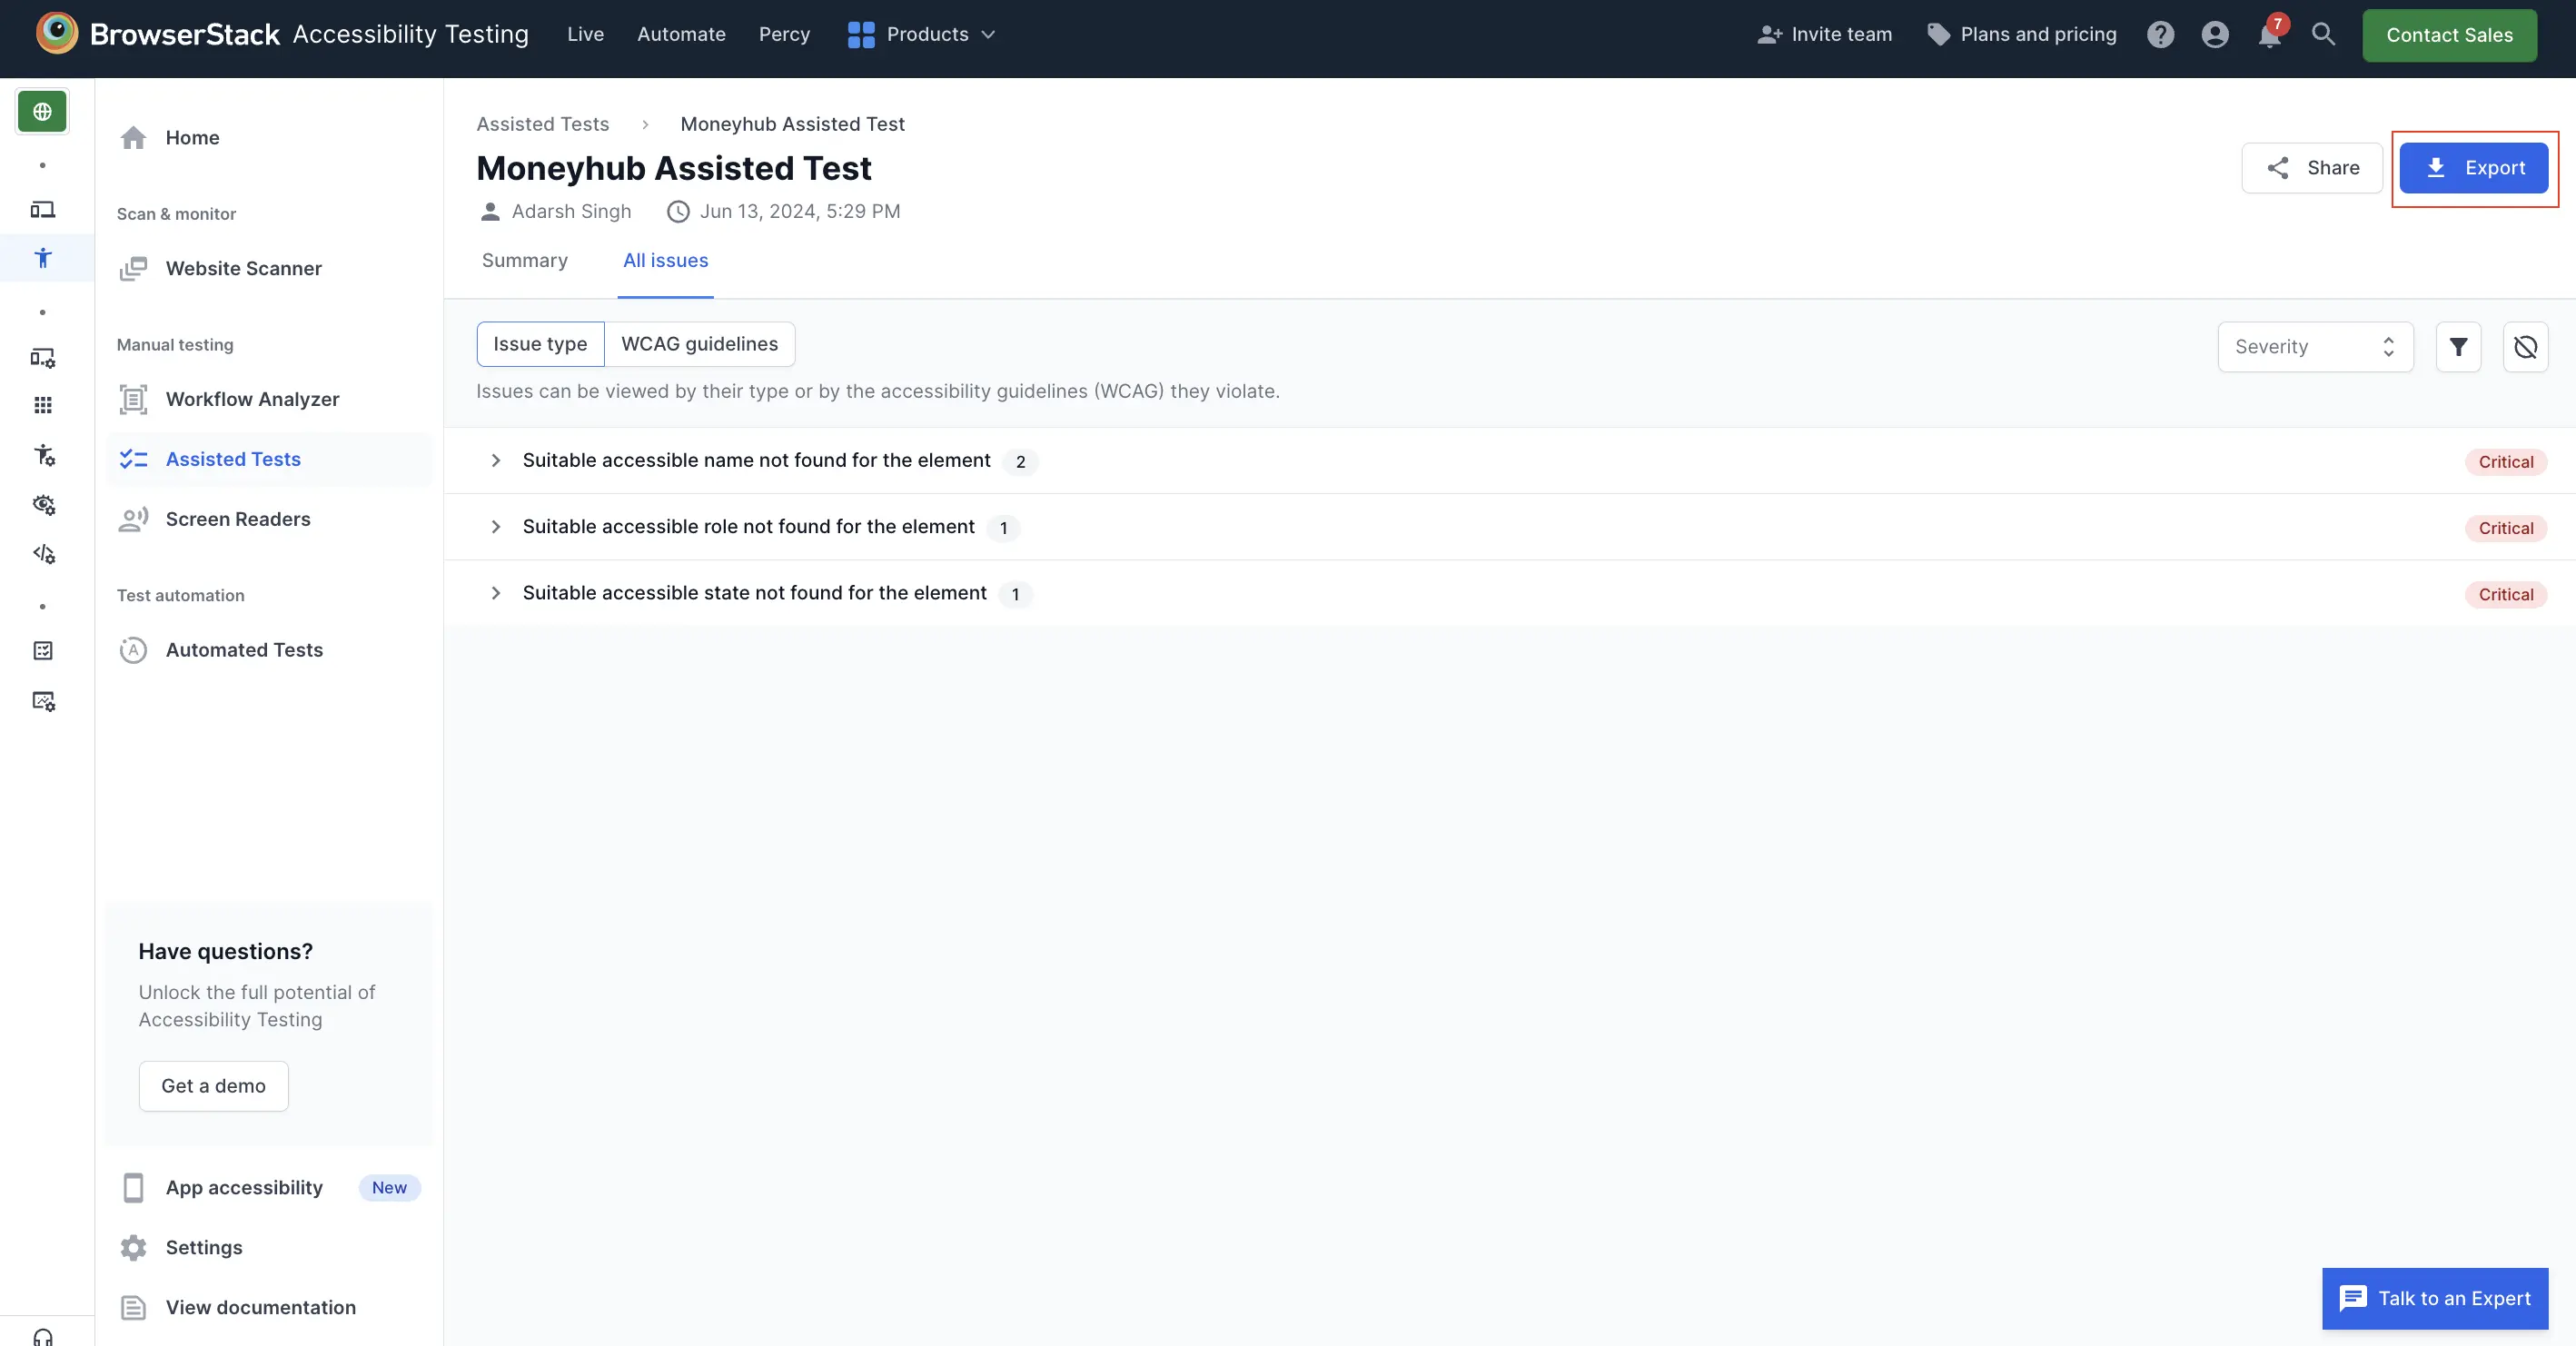
Task: Open Website Scanner in sidebar
Action: pos(243,268)
